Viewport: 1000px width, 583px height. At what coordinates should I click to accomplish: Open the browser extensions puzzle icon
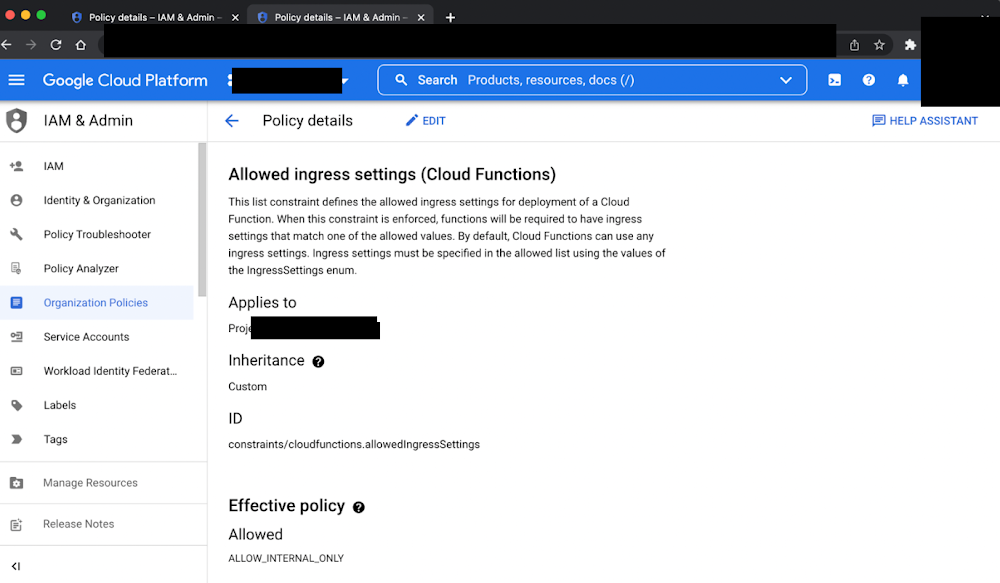point(910,45)
